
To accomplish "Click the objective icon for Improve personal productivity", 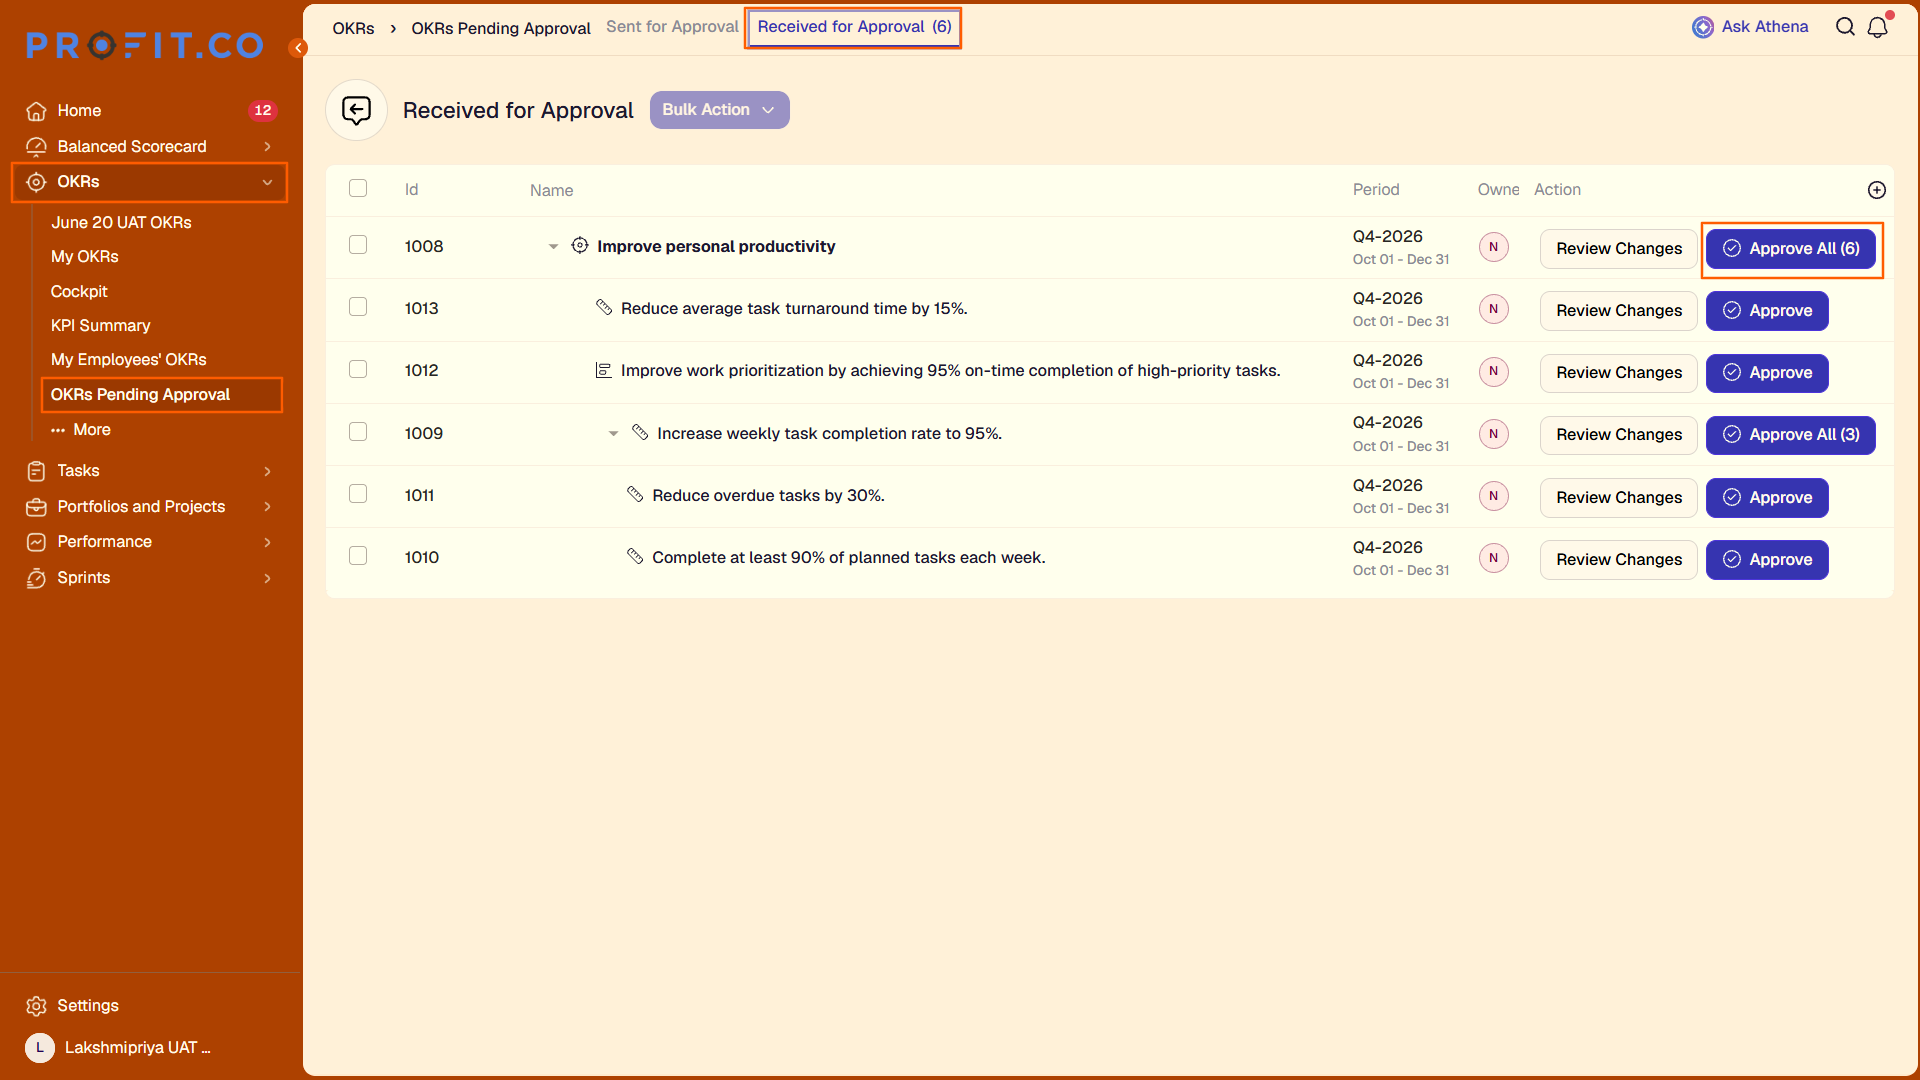I will [580, 246].
